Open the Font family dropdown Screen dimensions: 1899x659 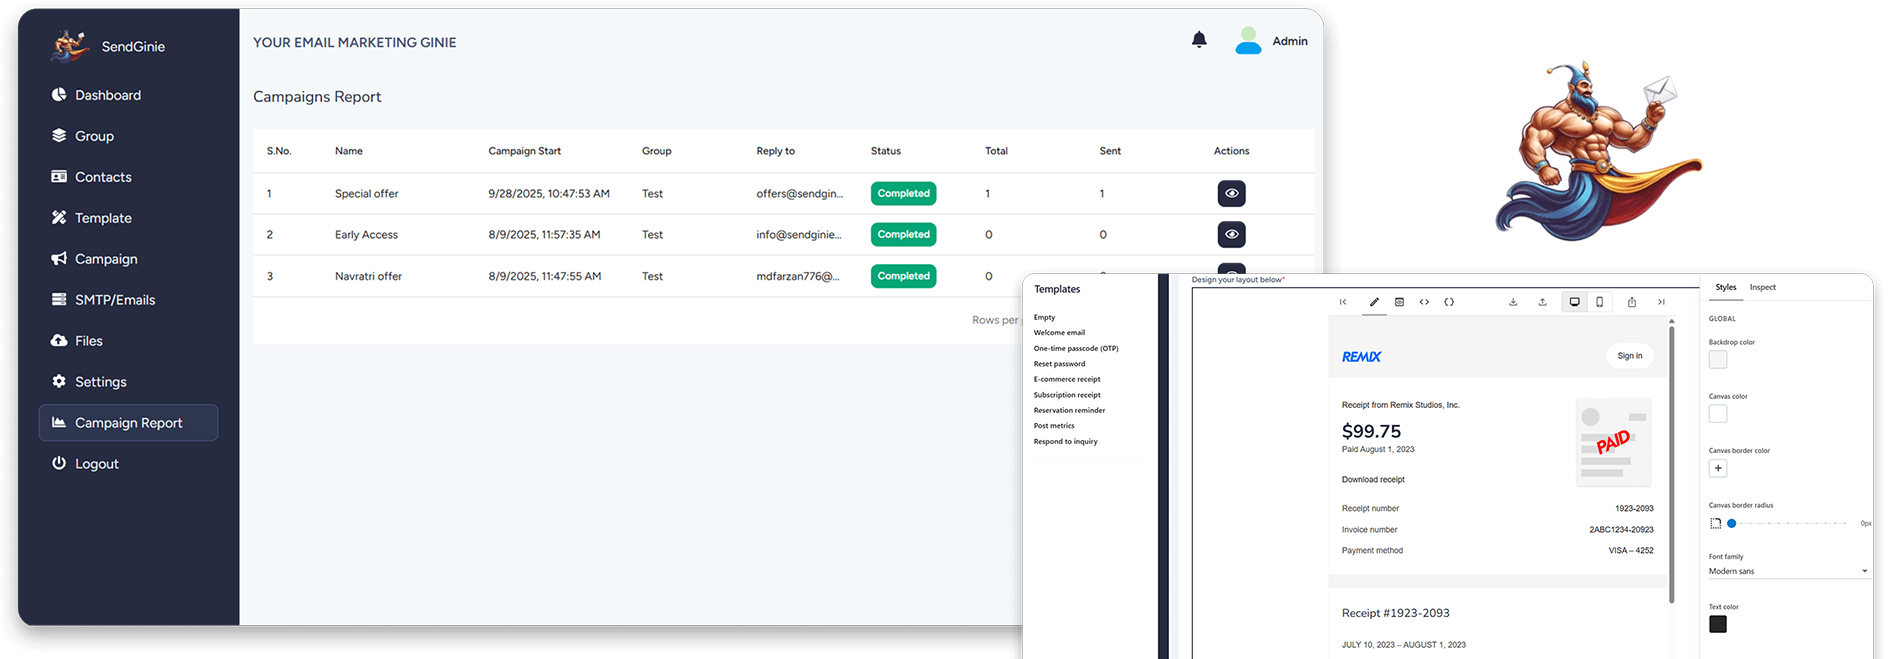point(1788,571)
